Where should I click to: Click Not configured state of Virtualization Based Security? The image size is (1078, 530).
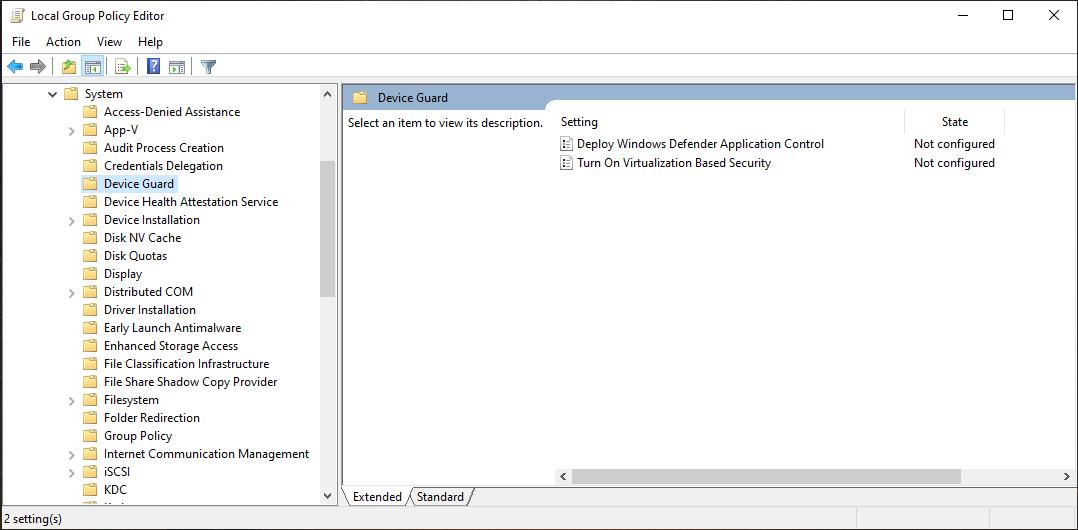point(954,163)
